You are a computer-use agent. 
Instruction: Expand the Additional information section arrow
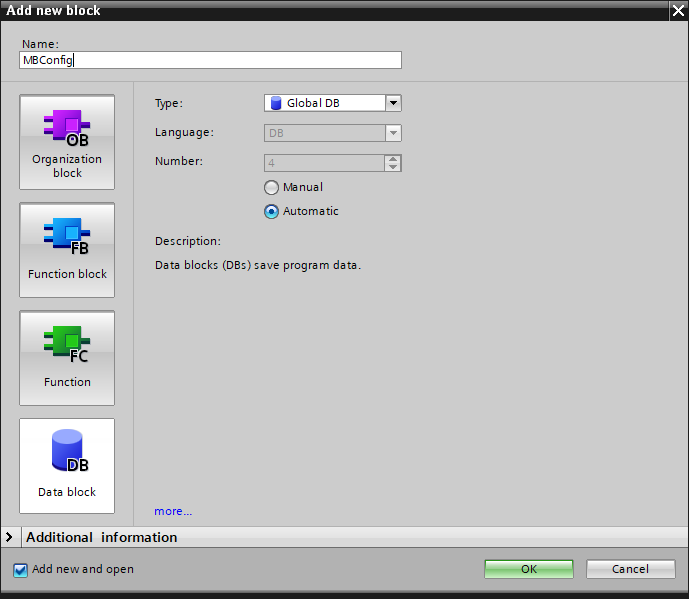[x=9, y=537]
